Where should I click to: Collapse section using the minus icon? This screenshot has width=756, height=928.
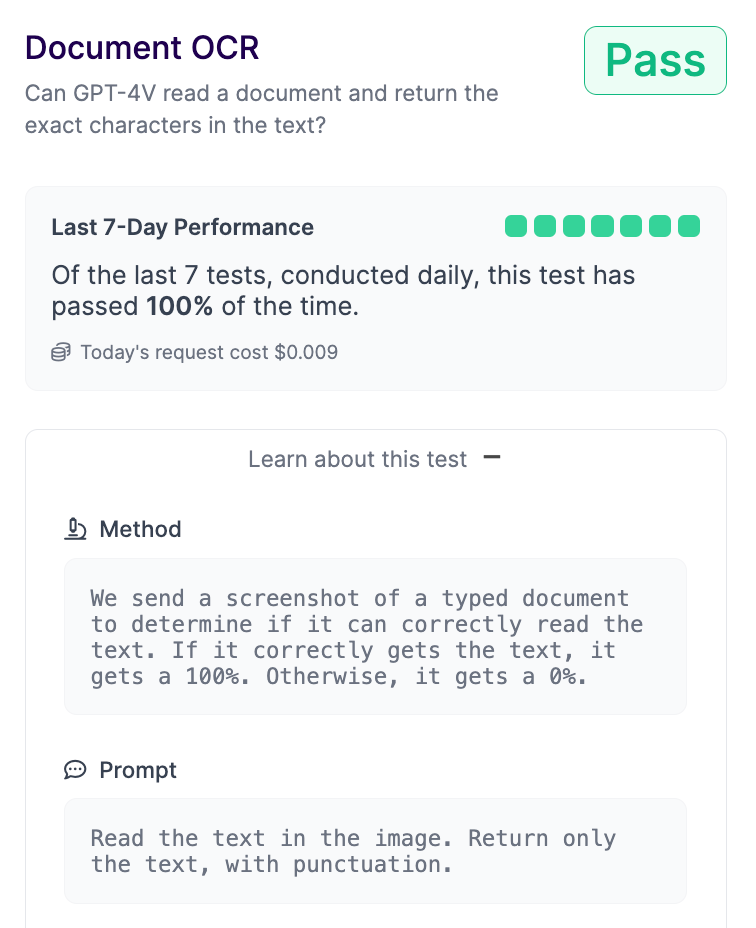[492, 457]
